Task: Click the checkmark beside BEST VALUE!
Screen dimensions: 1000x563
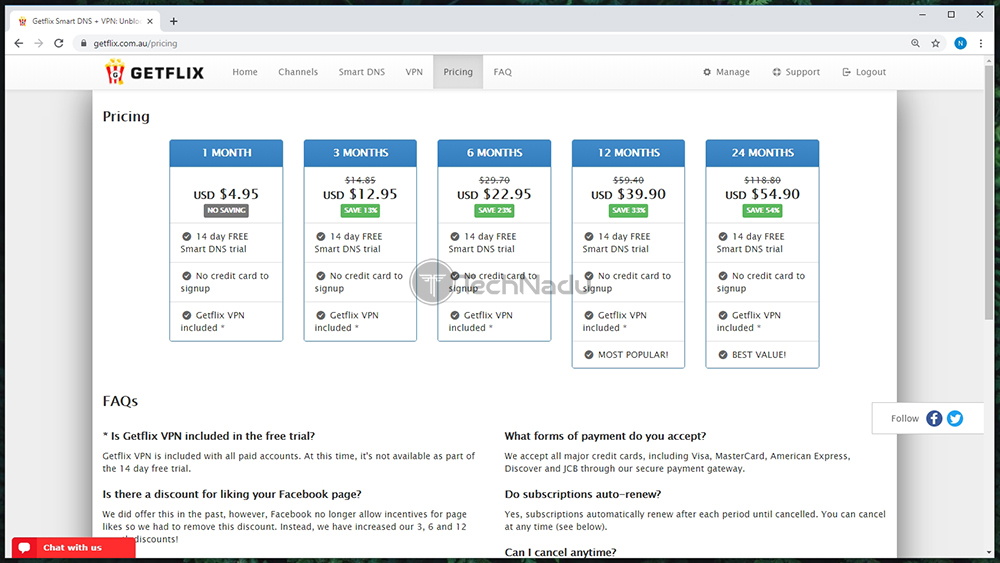Action: pos(723,355)
